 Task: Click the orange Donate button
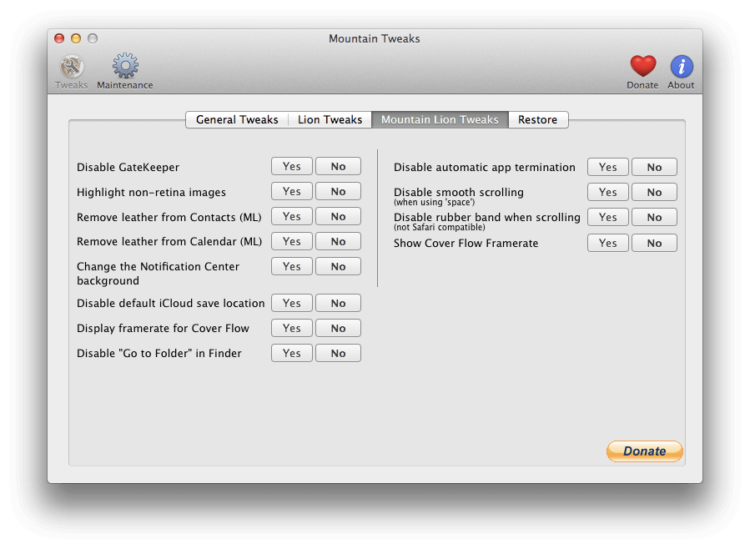pyautogui.click(x=644, y=451)
